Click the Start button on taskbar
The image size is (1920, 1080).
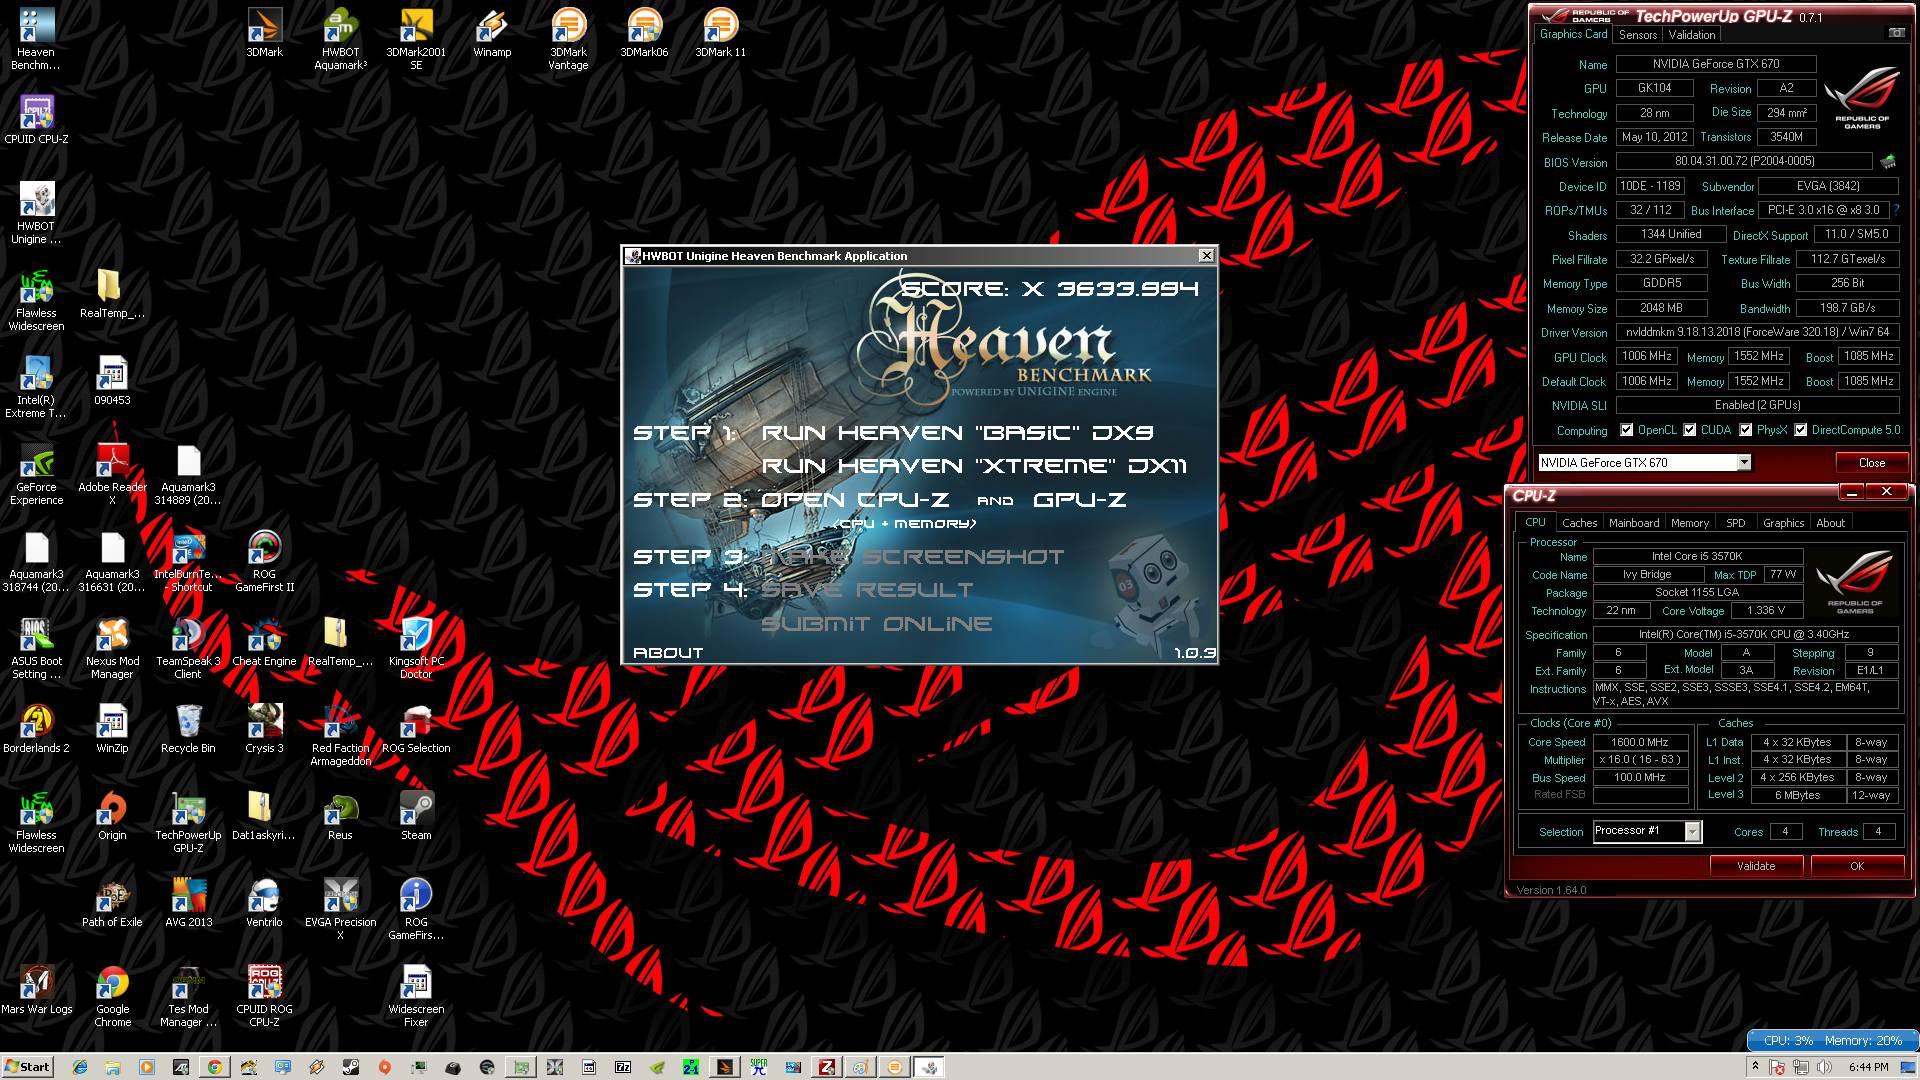27,1067
